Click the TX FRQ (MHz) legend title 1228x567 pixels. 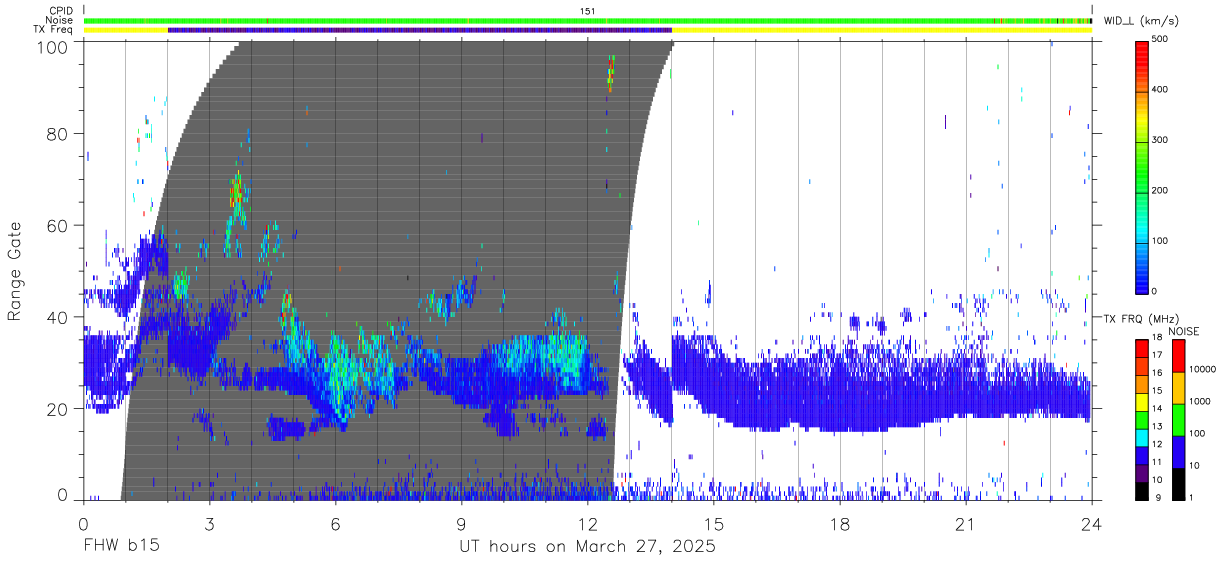click(1141, 319)
